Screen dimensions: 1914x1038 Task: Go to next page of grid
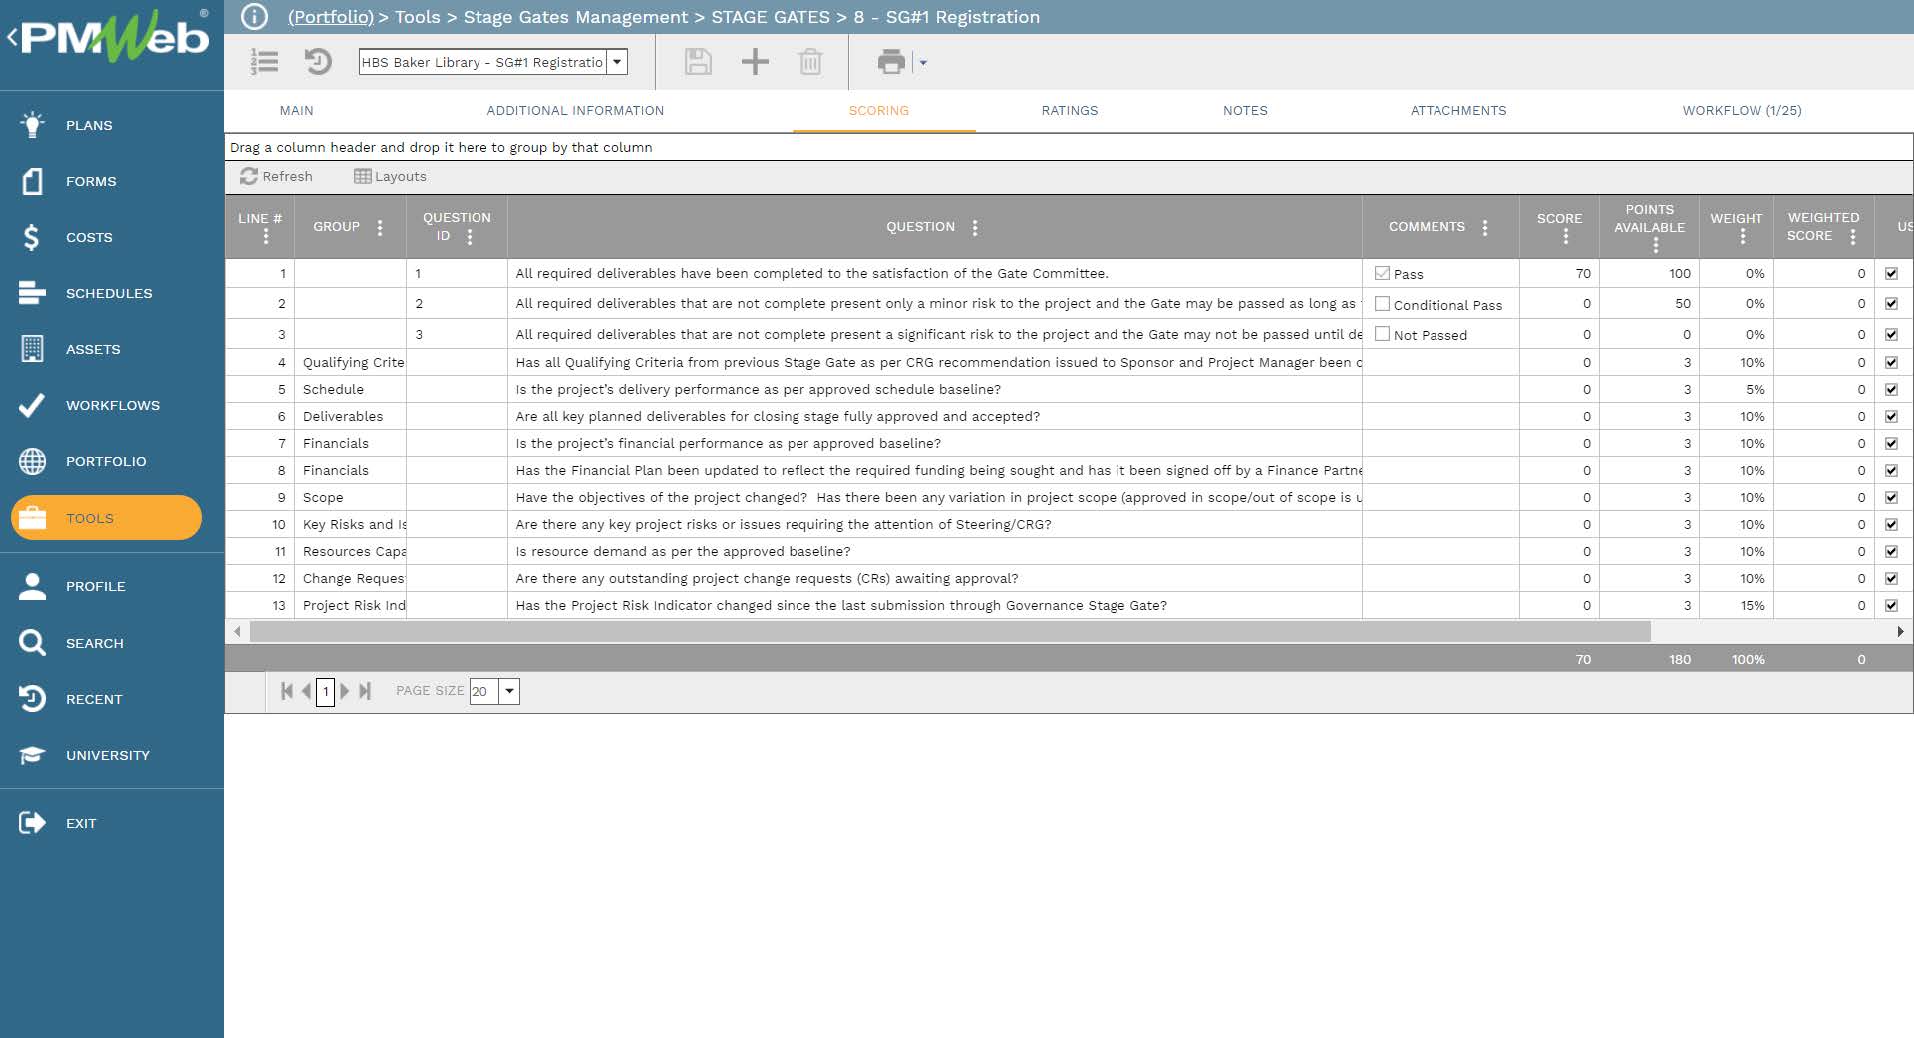tap(345, 691)
